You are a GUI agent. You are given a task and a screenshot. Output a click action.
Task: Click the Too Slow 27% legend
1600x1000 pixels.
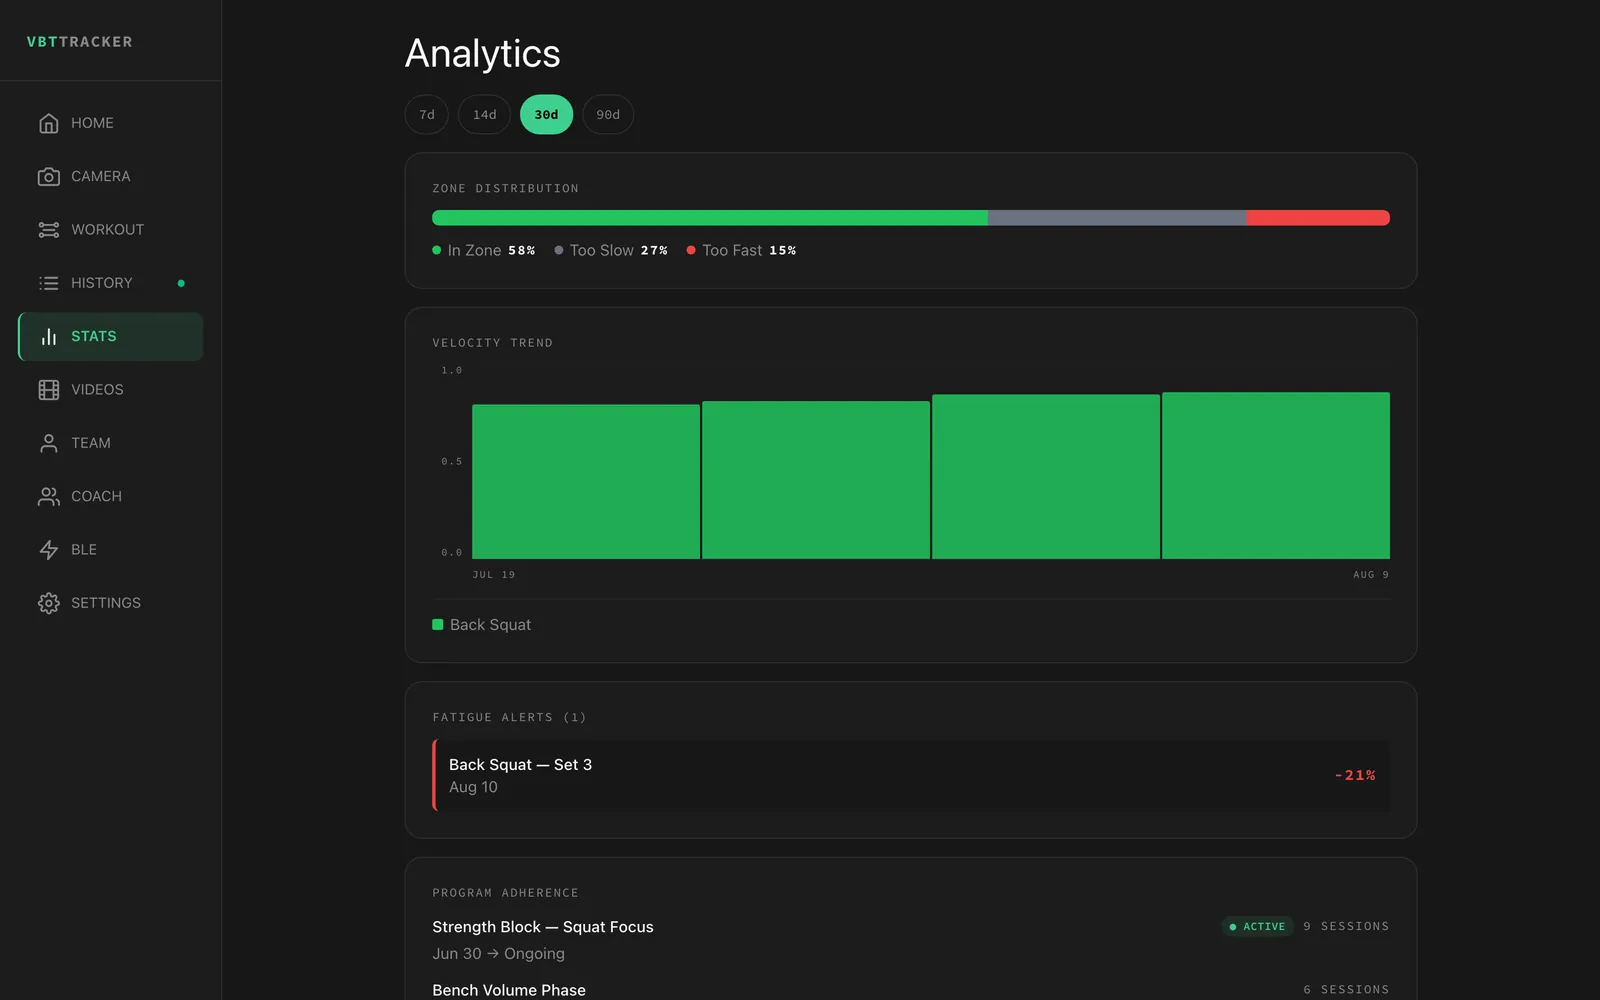click(x=611, y=250)
